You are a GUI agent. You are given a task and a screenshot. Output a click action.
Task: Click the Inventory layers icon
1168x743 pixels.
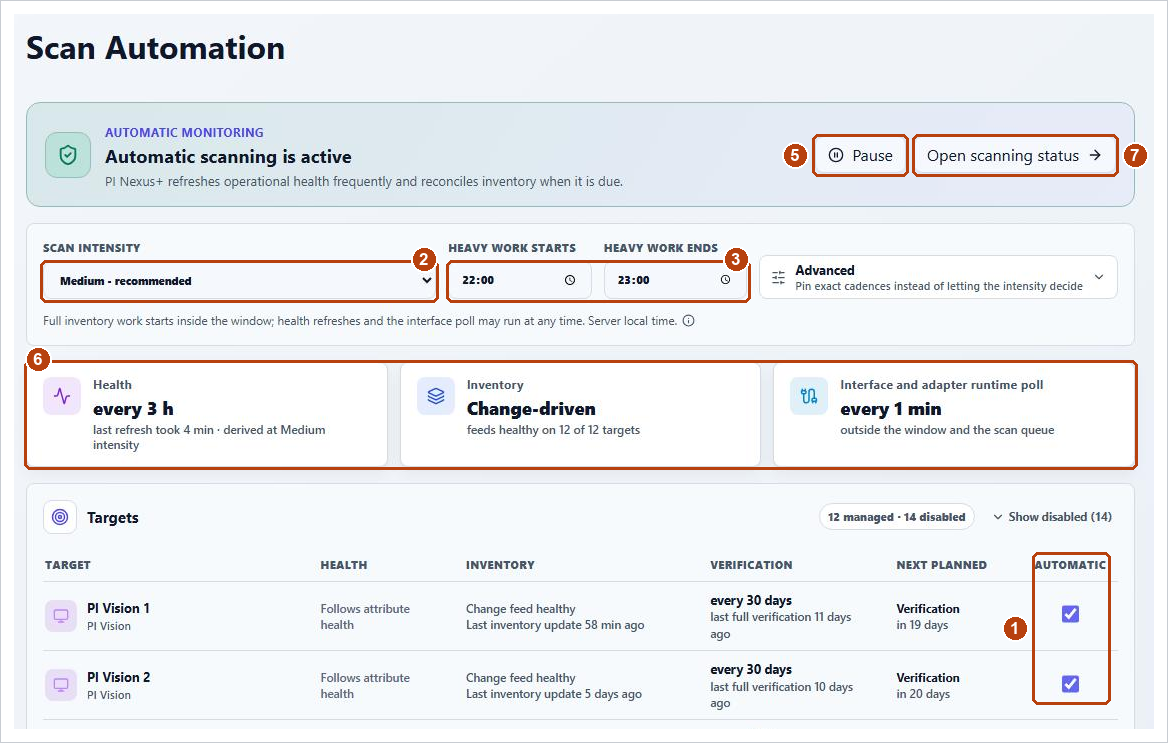[436, 396]
